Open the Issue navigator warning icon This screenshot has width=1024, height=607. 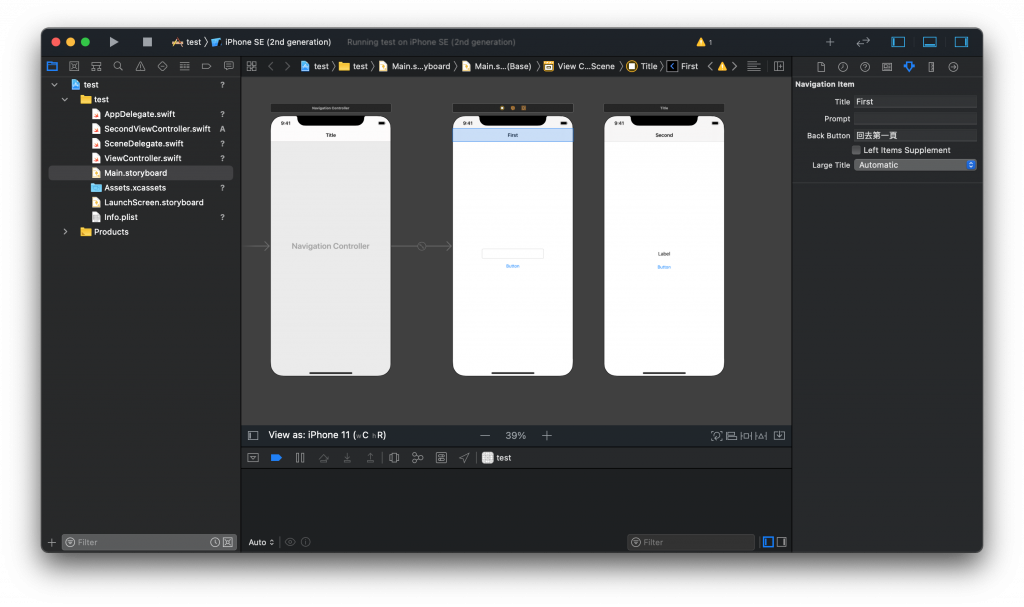point(140,66)
